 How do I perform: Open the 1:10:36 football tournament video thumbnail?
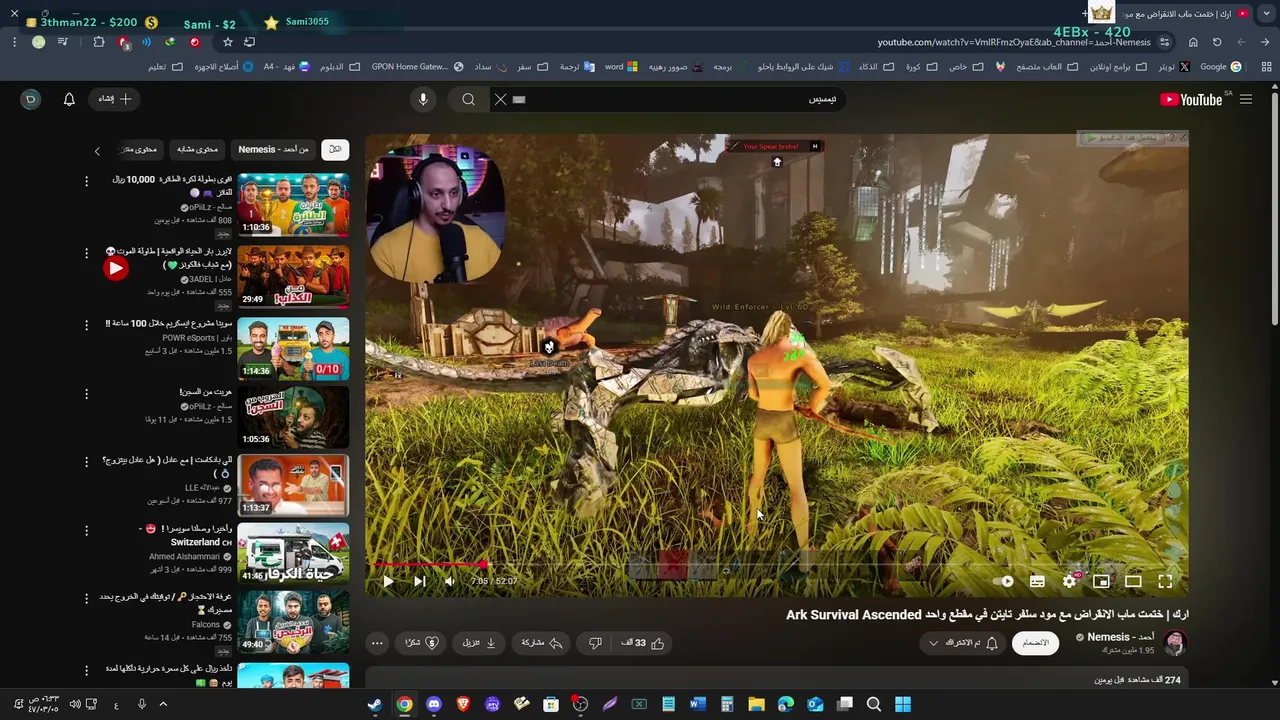(x=293, y=204)
